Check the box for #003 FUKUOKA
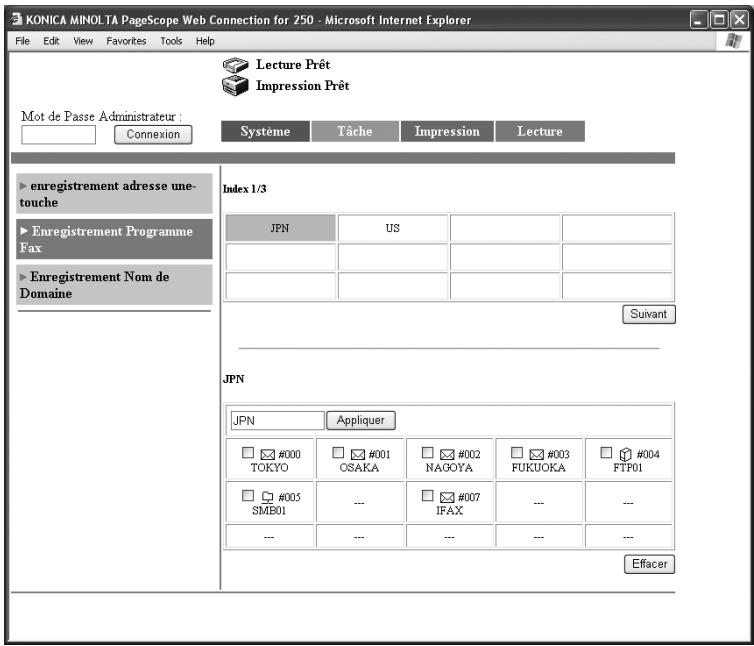Screen dimensions: 754x646 click(x=517, y=453)
